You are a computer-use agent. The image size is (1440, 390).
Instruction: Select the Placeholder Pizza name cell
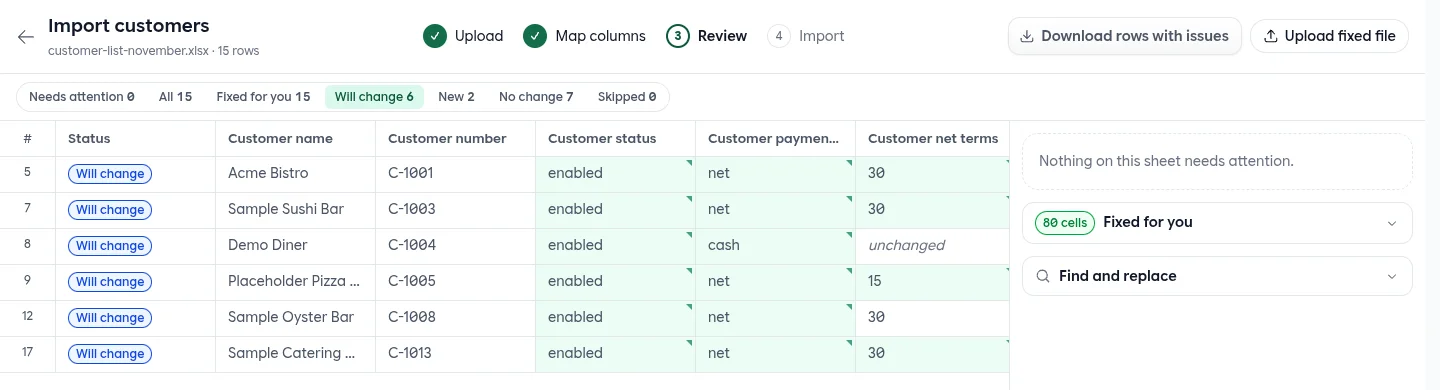(295, 282)
